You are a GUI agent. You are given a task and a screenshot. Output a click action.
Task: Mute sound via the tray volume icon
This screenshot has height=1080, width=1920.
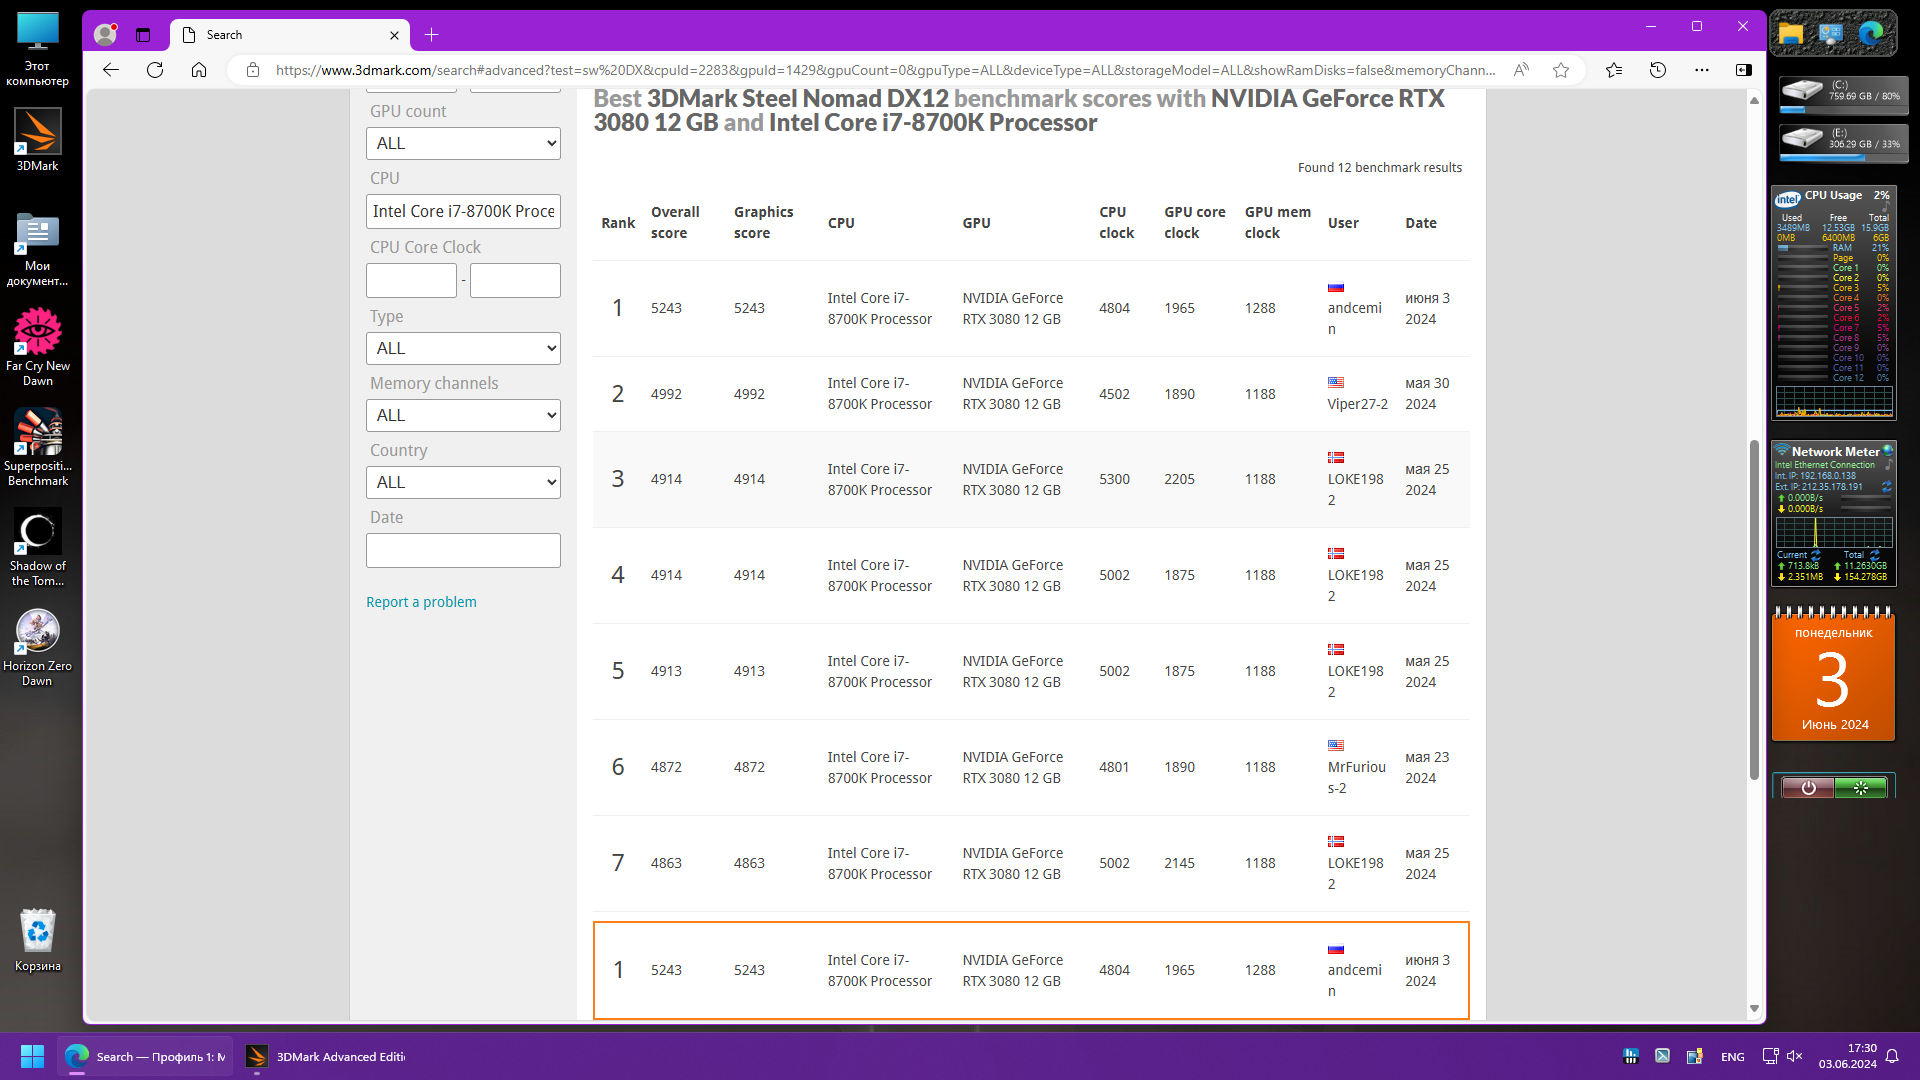1795,1056
